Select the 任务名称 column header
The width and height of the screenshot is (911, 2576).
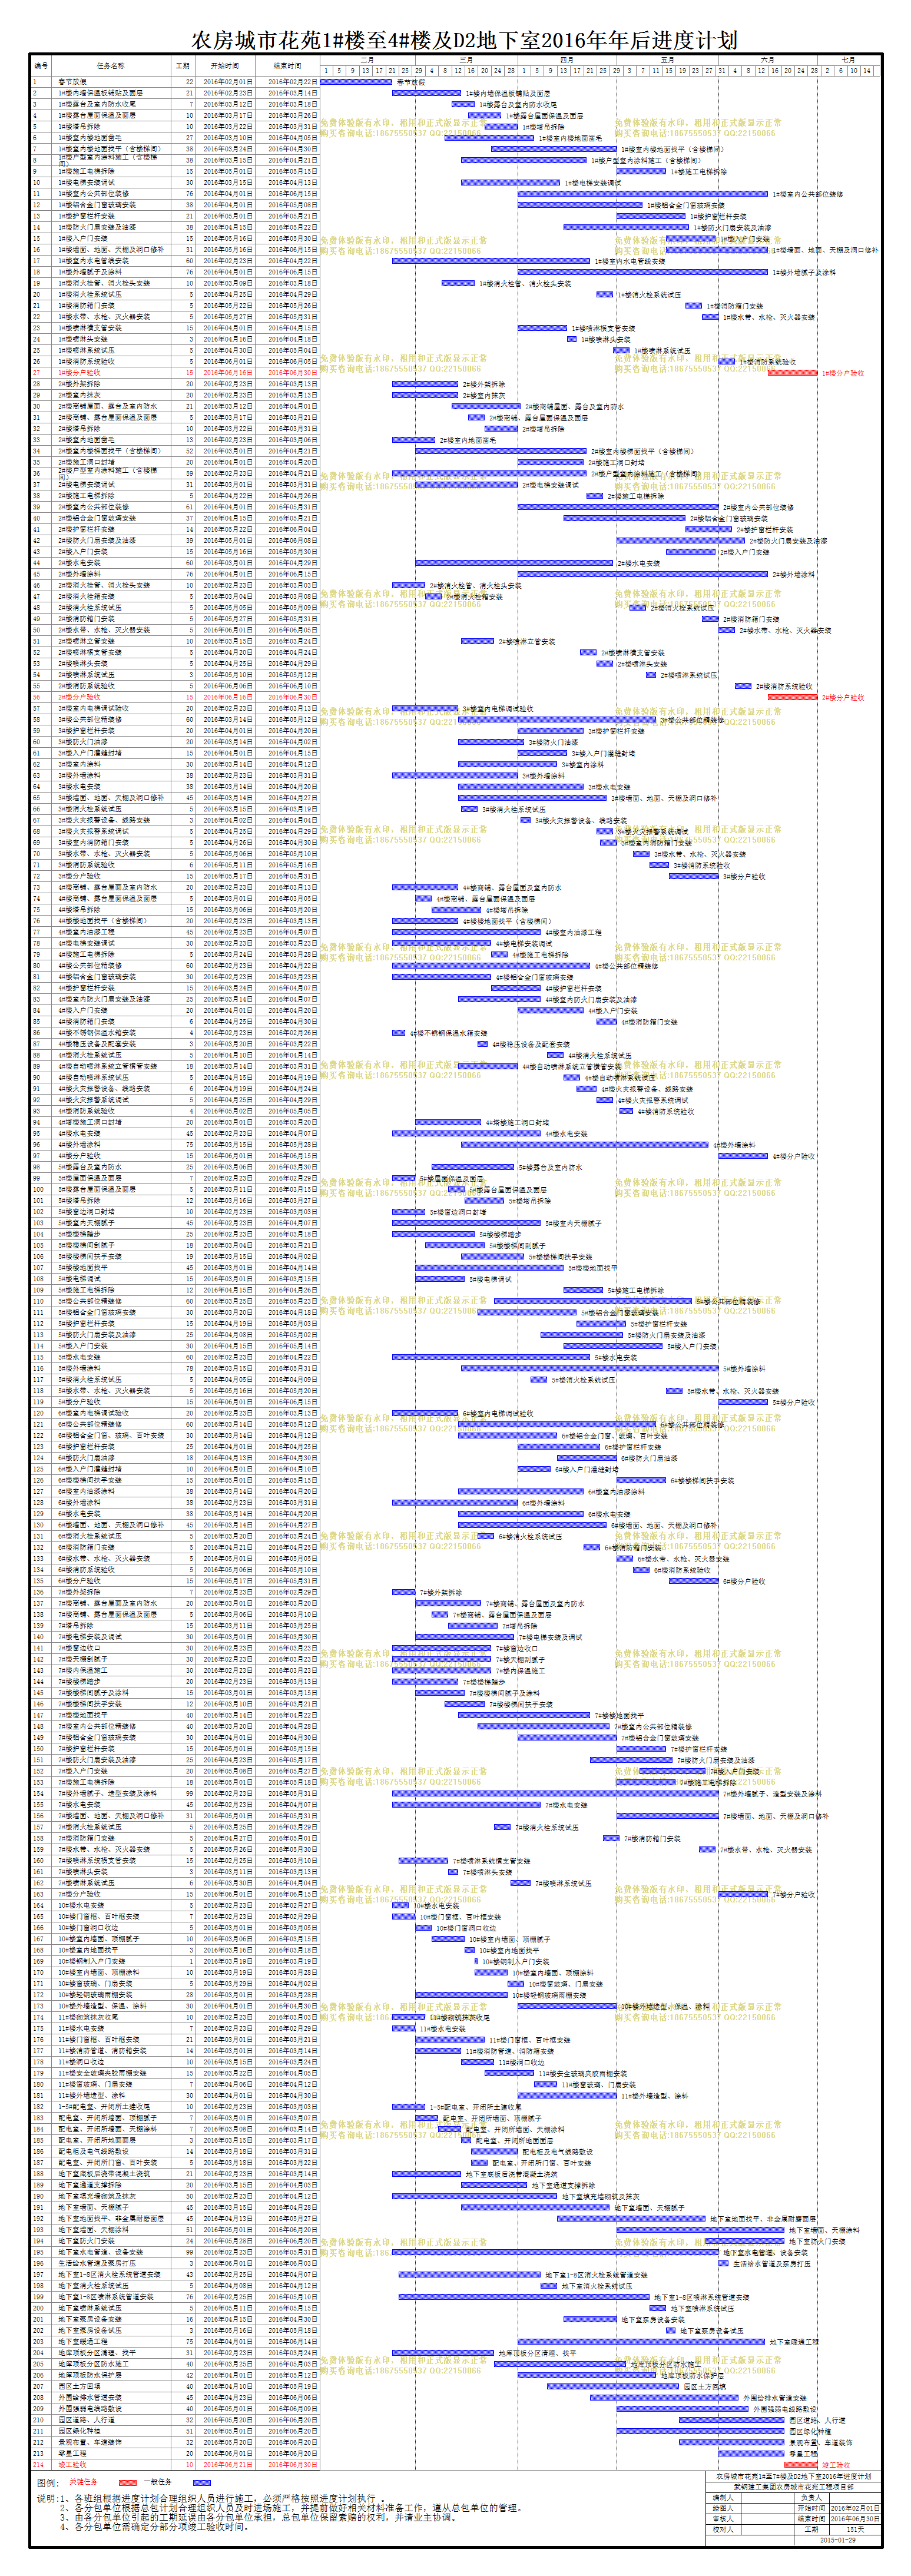pyautogui.click(x=110, y=66)
